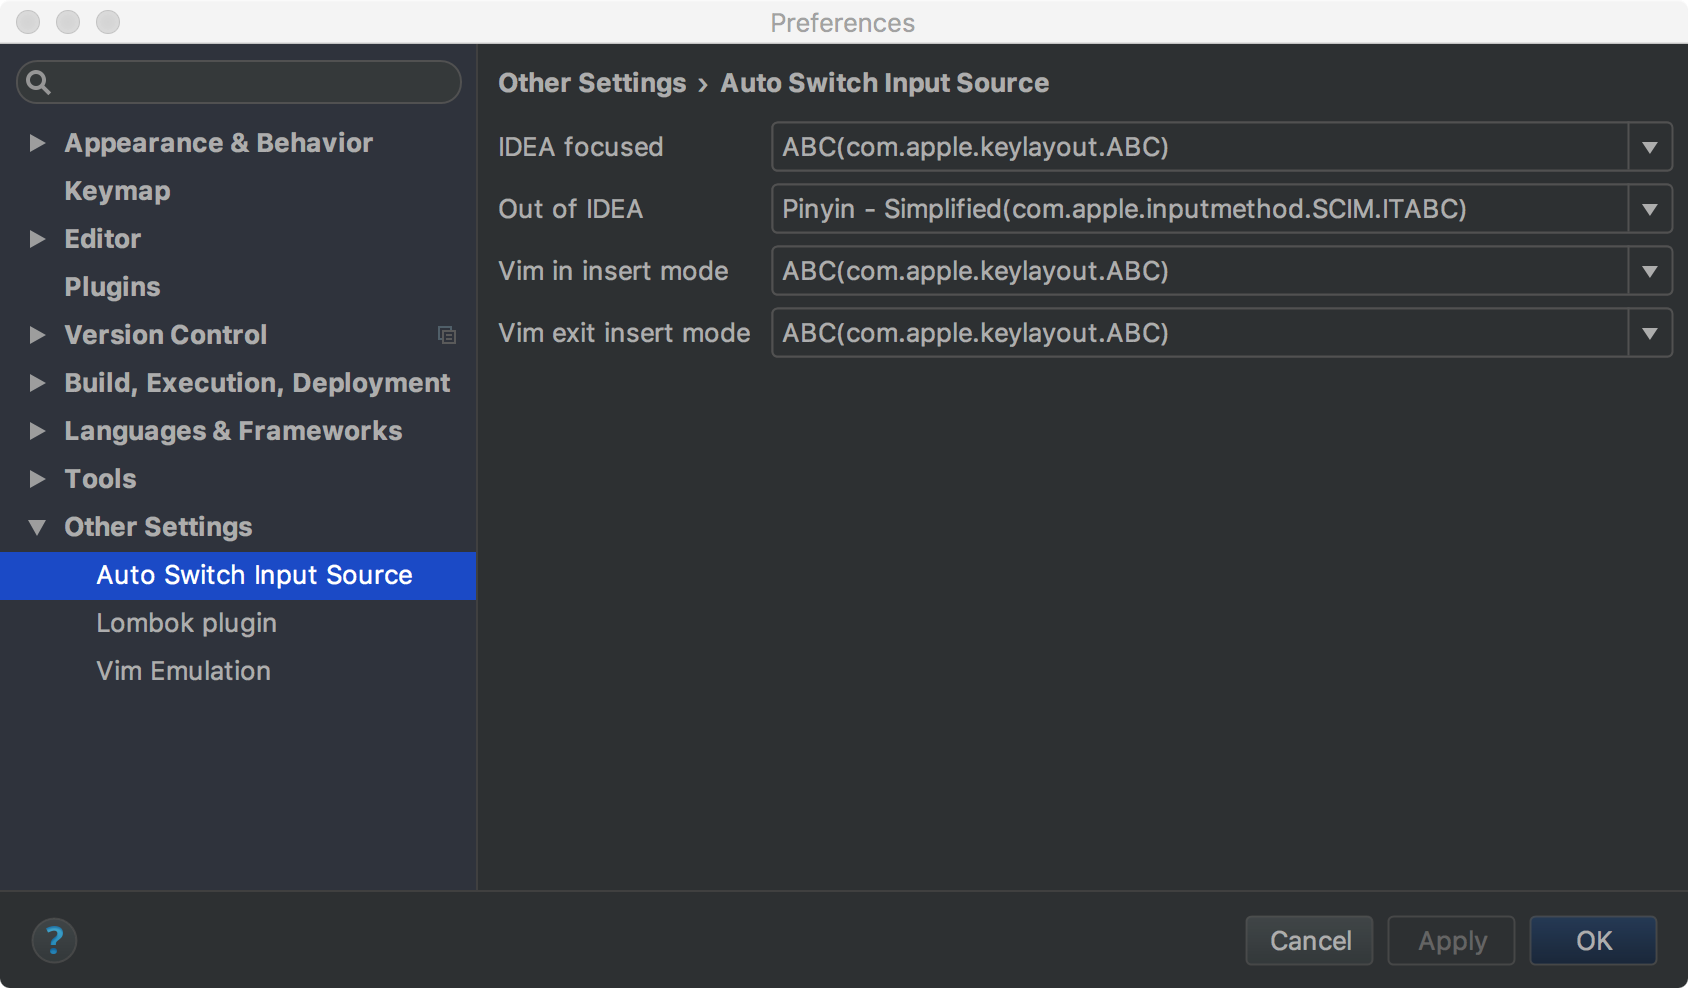Expand the Appearance & Behavior section

click(x=37, y=143)
